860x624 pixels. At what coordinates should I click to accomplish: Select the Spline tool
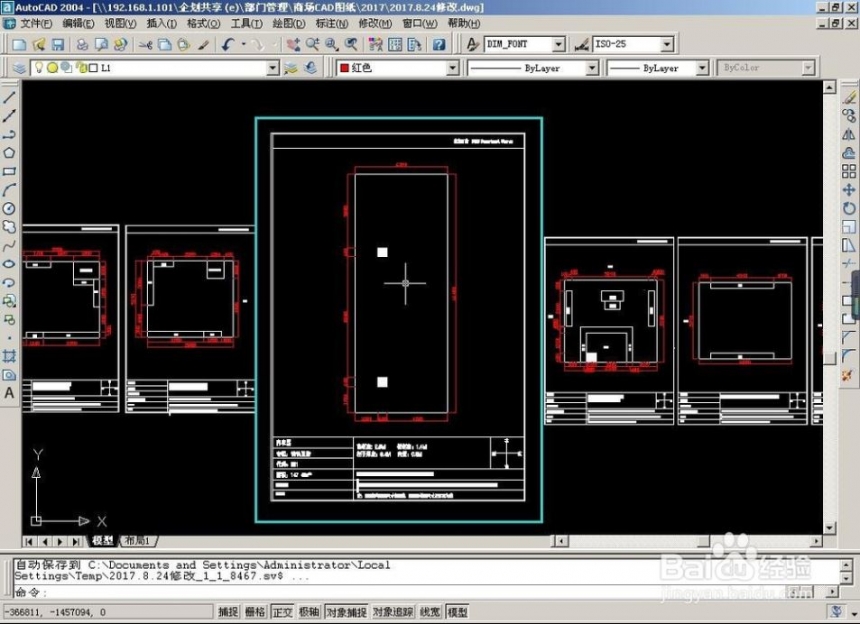pos(9,246)
